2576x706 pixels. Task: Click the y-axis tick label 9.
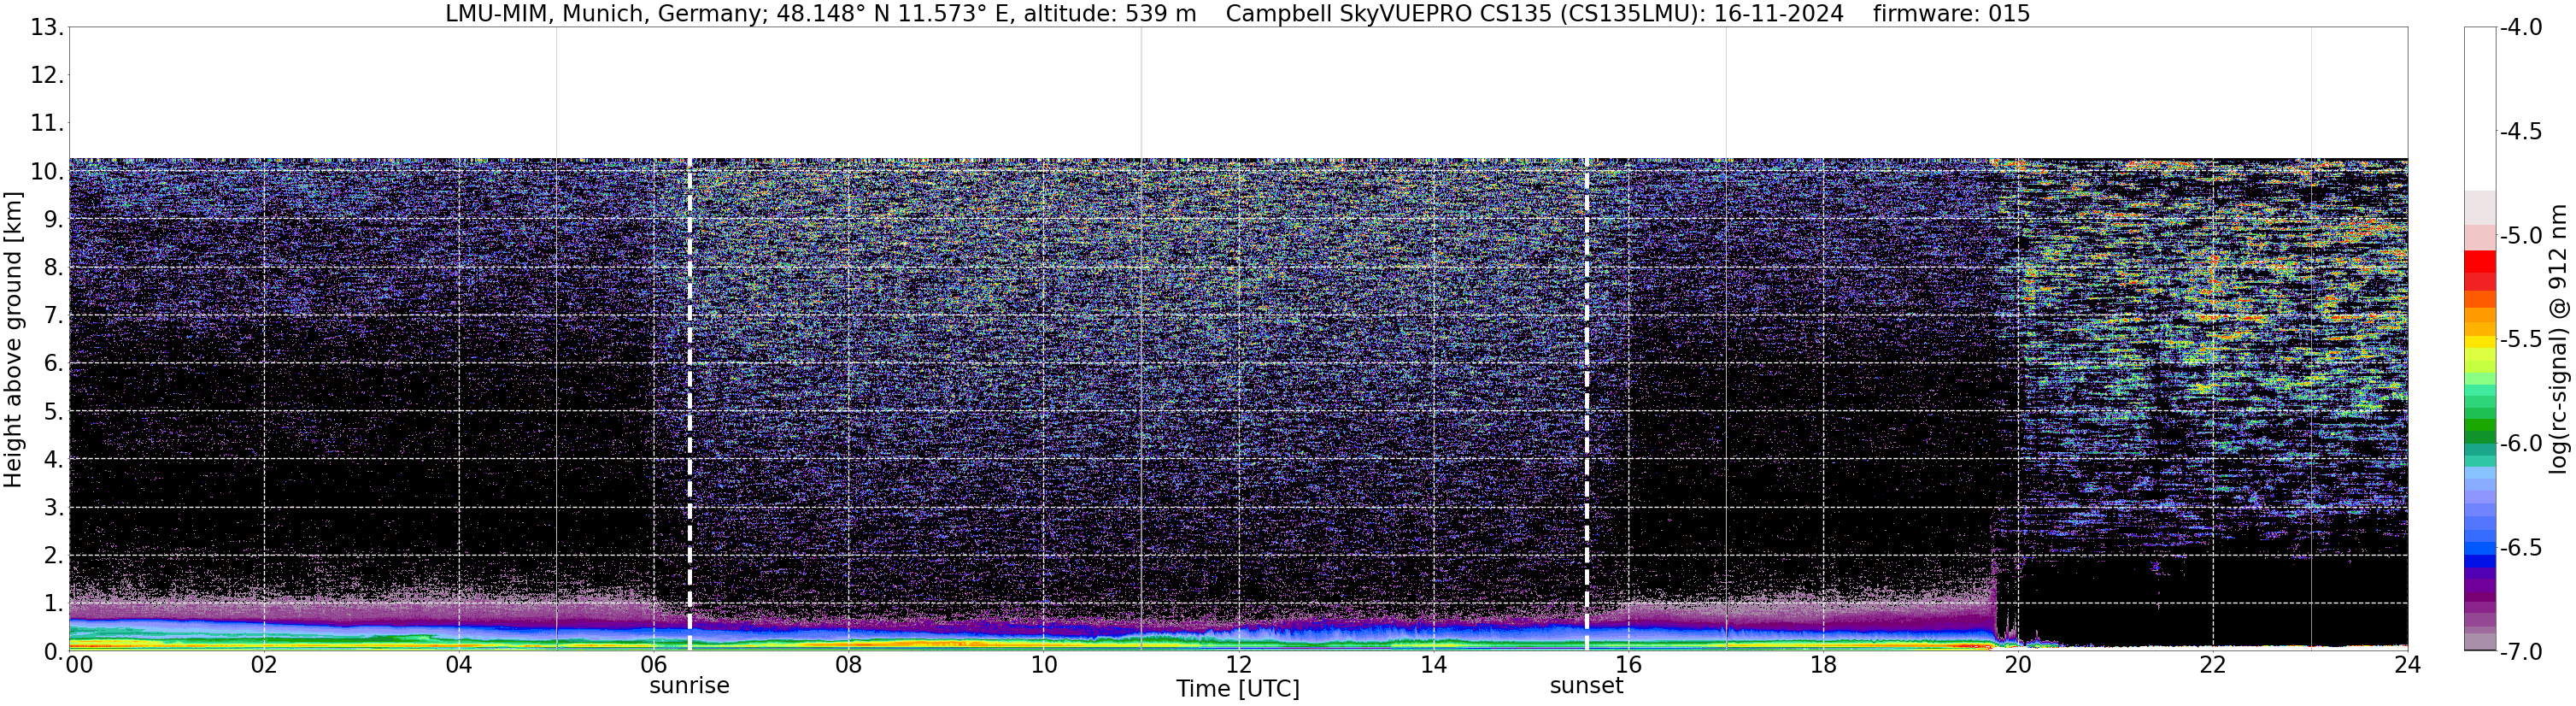pos(54,219)
